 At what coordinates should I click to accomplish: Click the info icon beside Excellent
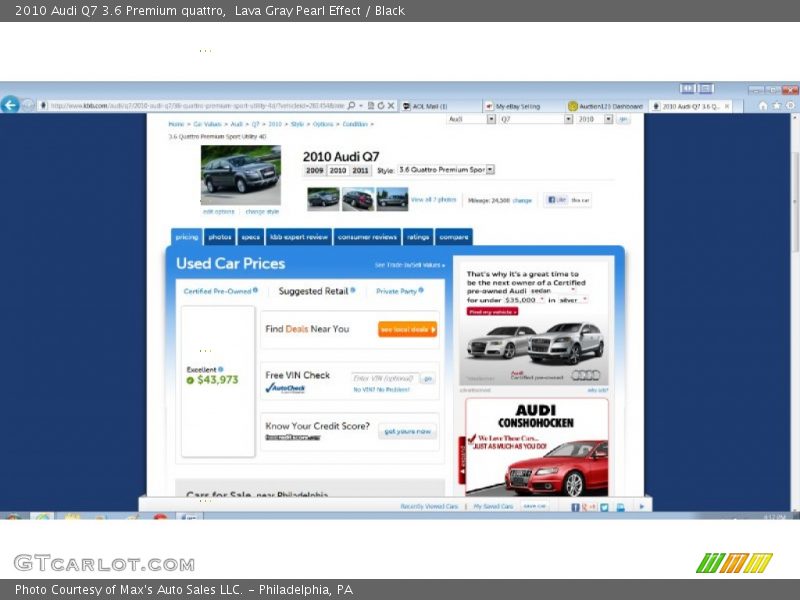pyautogui.click(x=220, y=369)
